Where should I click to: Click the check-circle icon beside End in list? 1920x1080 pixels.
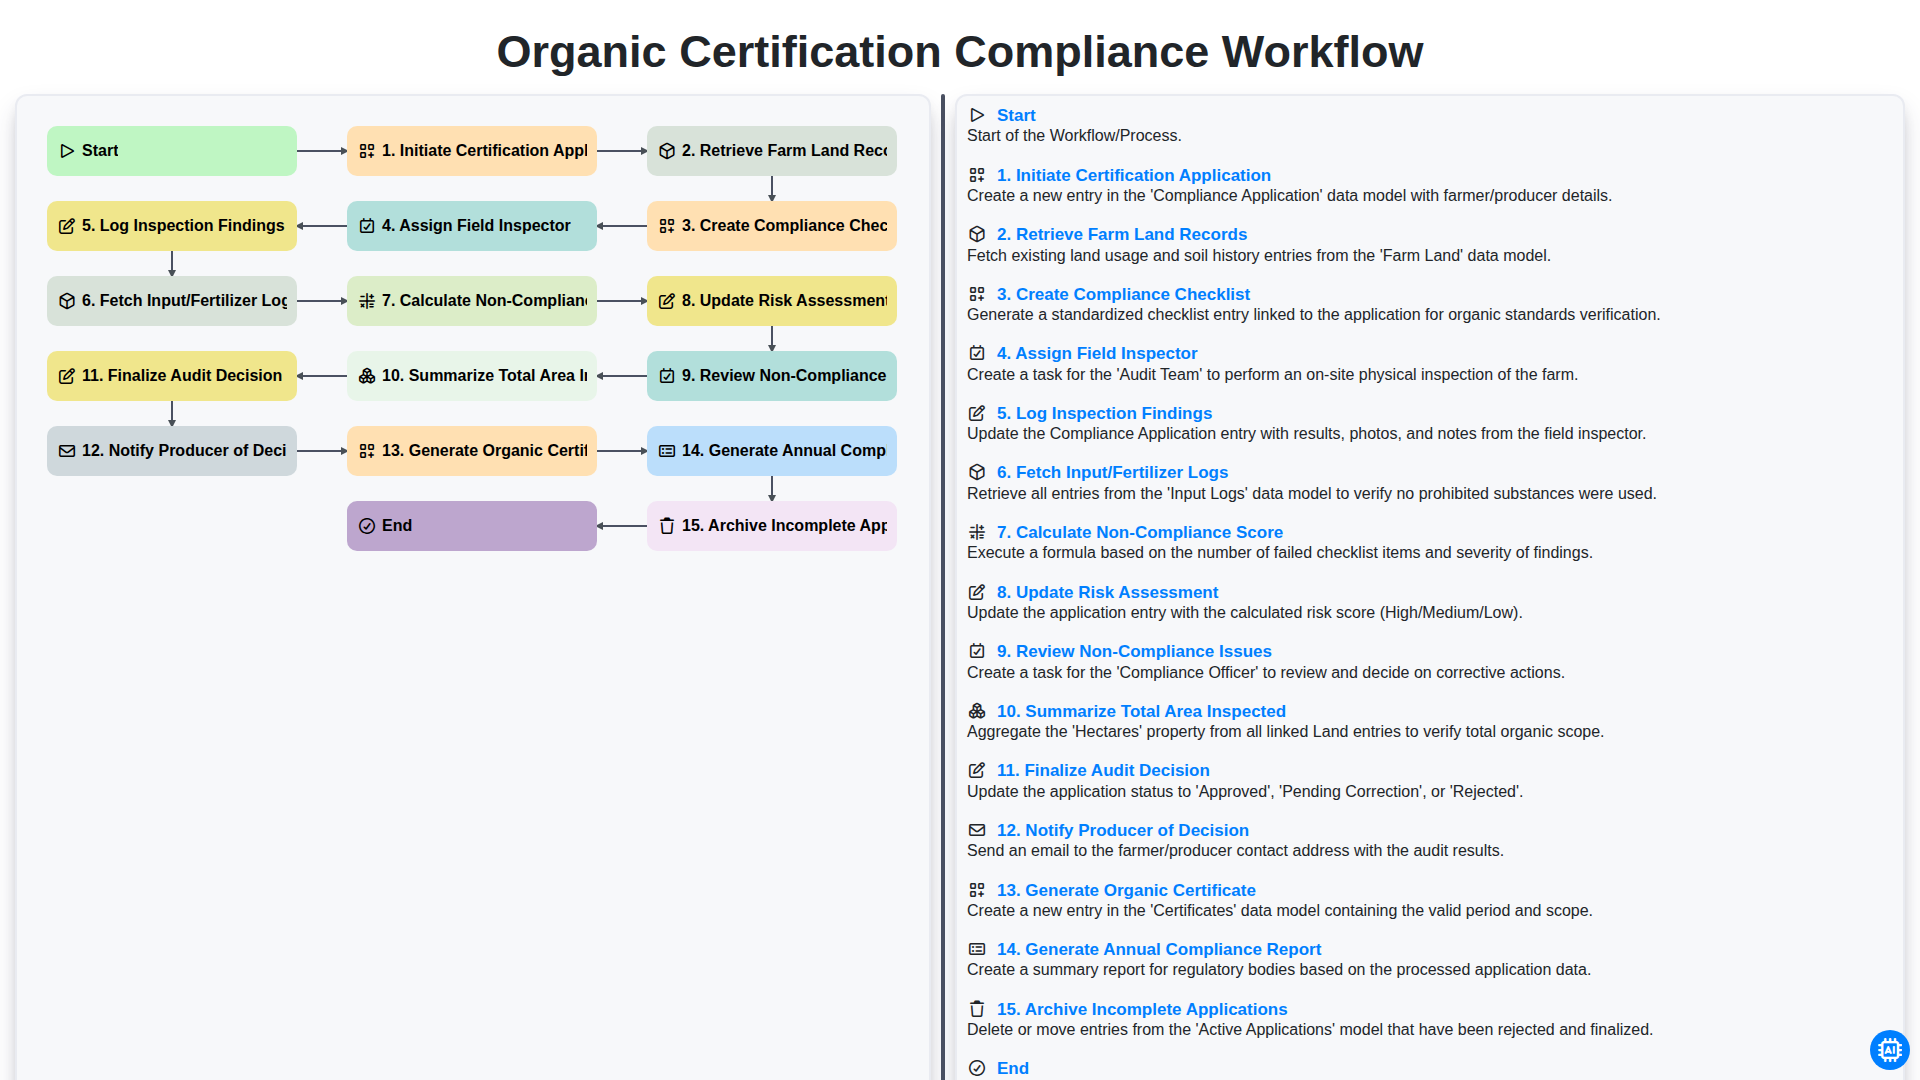(x=977, y=1068)
